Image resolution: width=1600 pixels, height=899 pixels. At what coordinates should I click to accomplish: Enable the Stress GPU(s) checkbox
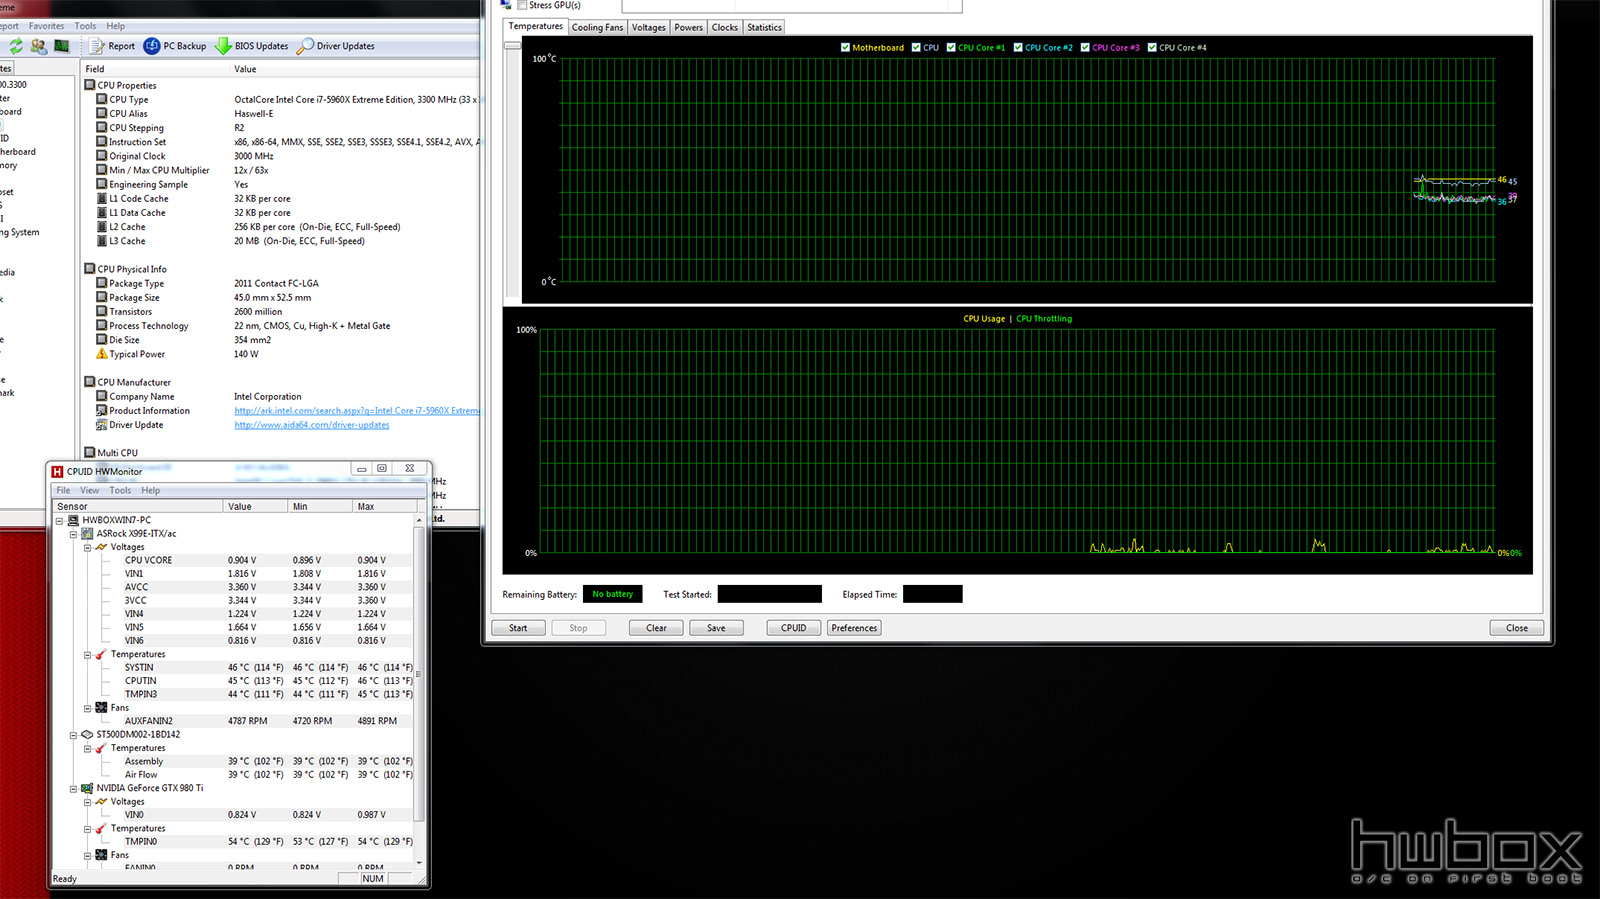click(522, 5)
